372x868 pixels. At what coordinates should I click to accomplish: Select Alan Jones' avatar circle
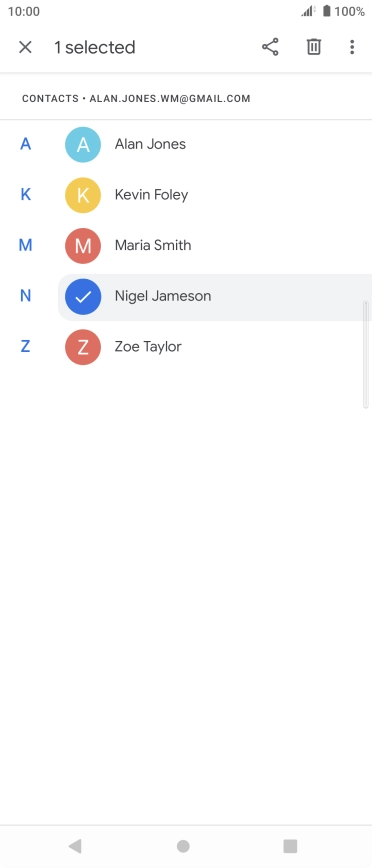tap(83, 144)
